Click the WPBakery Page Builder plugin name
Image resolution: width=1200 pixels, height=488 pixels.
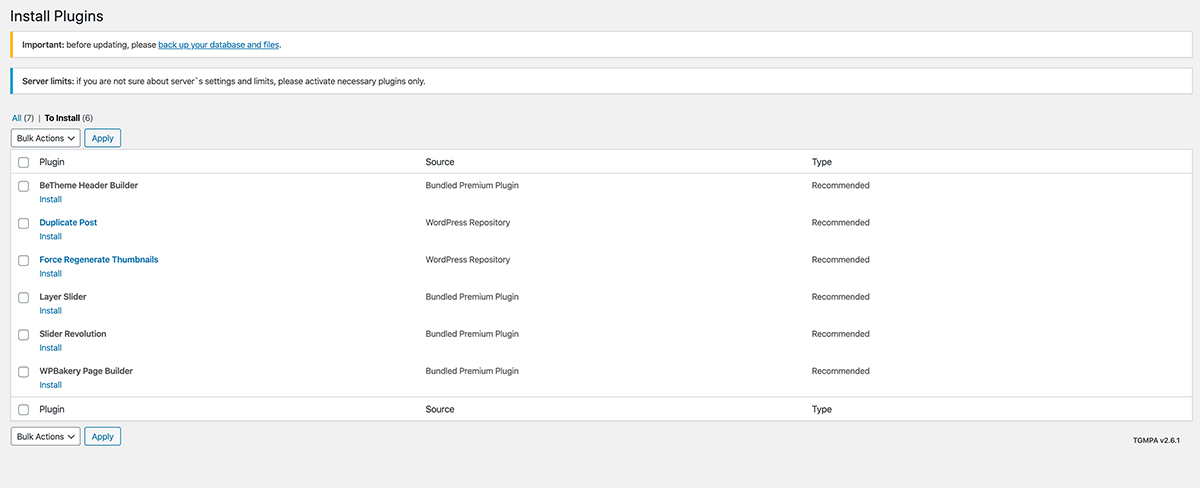coord(86,371)
